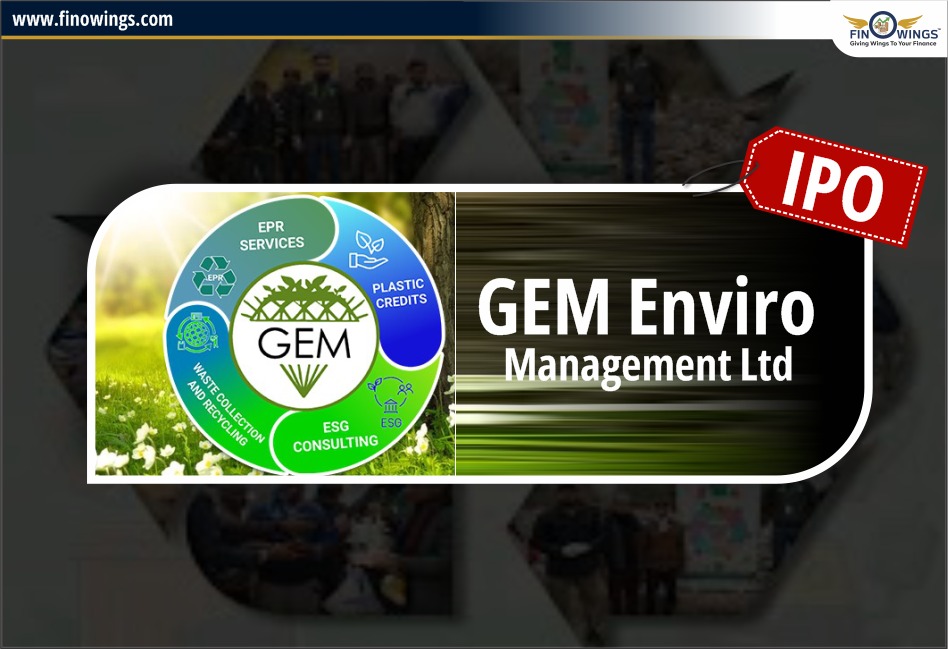
Task: Click the EPR recycling arrows icon
Action: click(213, 277)
